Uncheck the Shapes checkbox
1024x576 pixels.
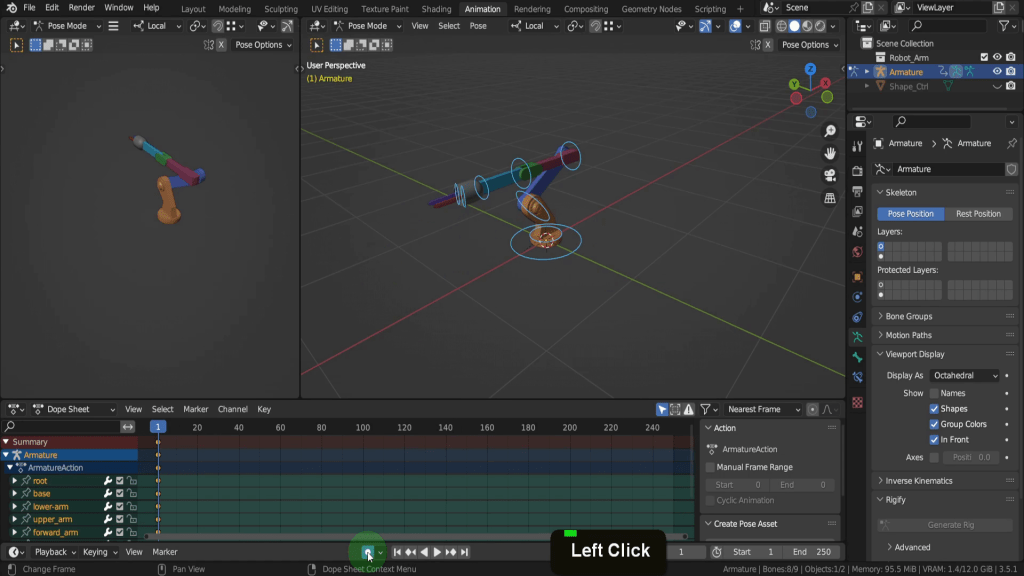pyautogui.click(x=935, y=409)
